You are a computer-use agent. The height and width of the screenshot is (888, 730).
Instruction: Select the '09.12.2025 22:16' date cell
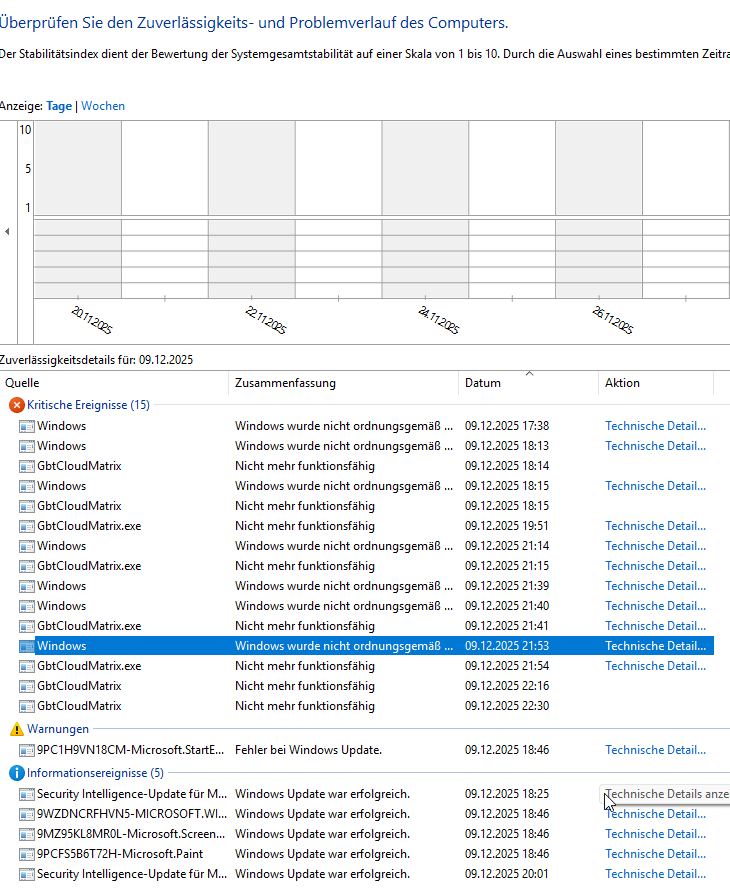[507, 686]
